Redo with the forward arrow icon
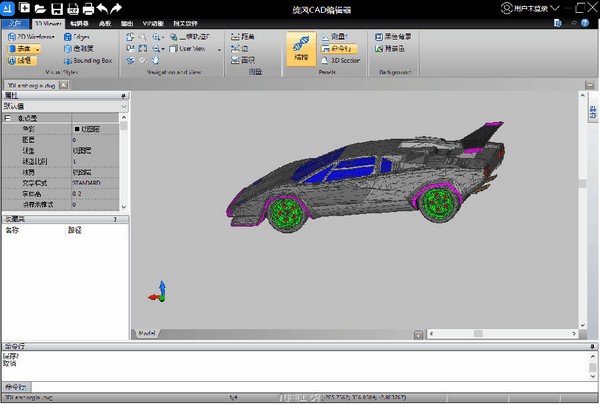Screen dimensions: 600x404 point(116,8)
